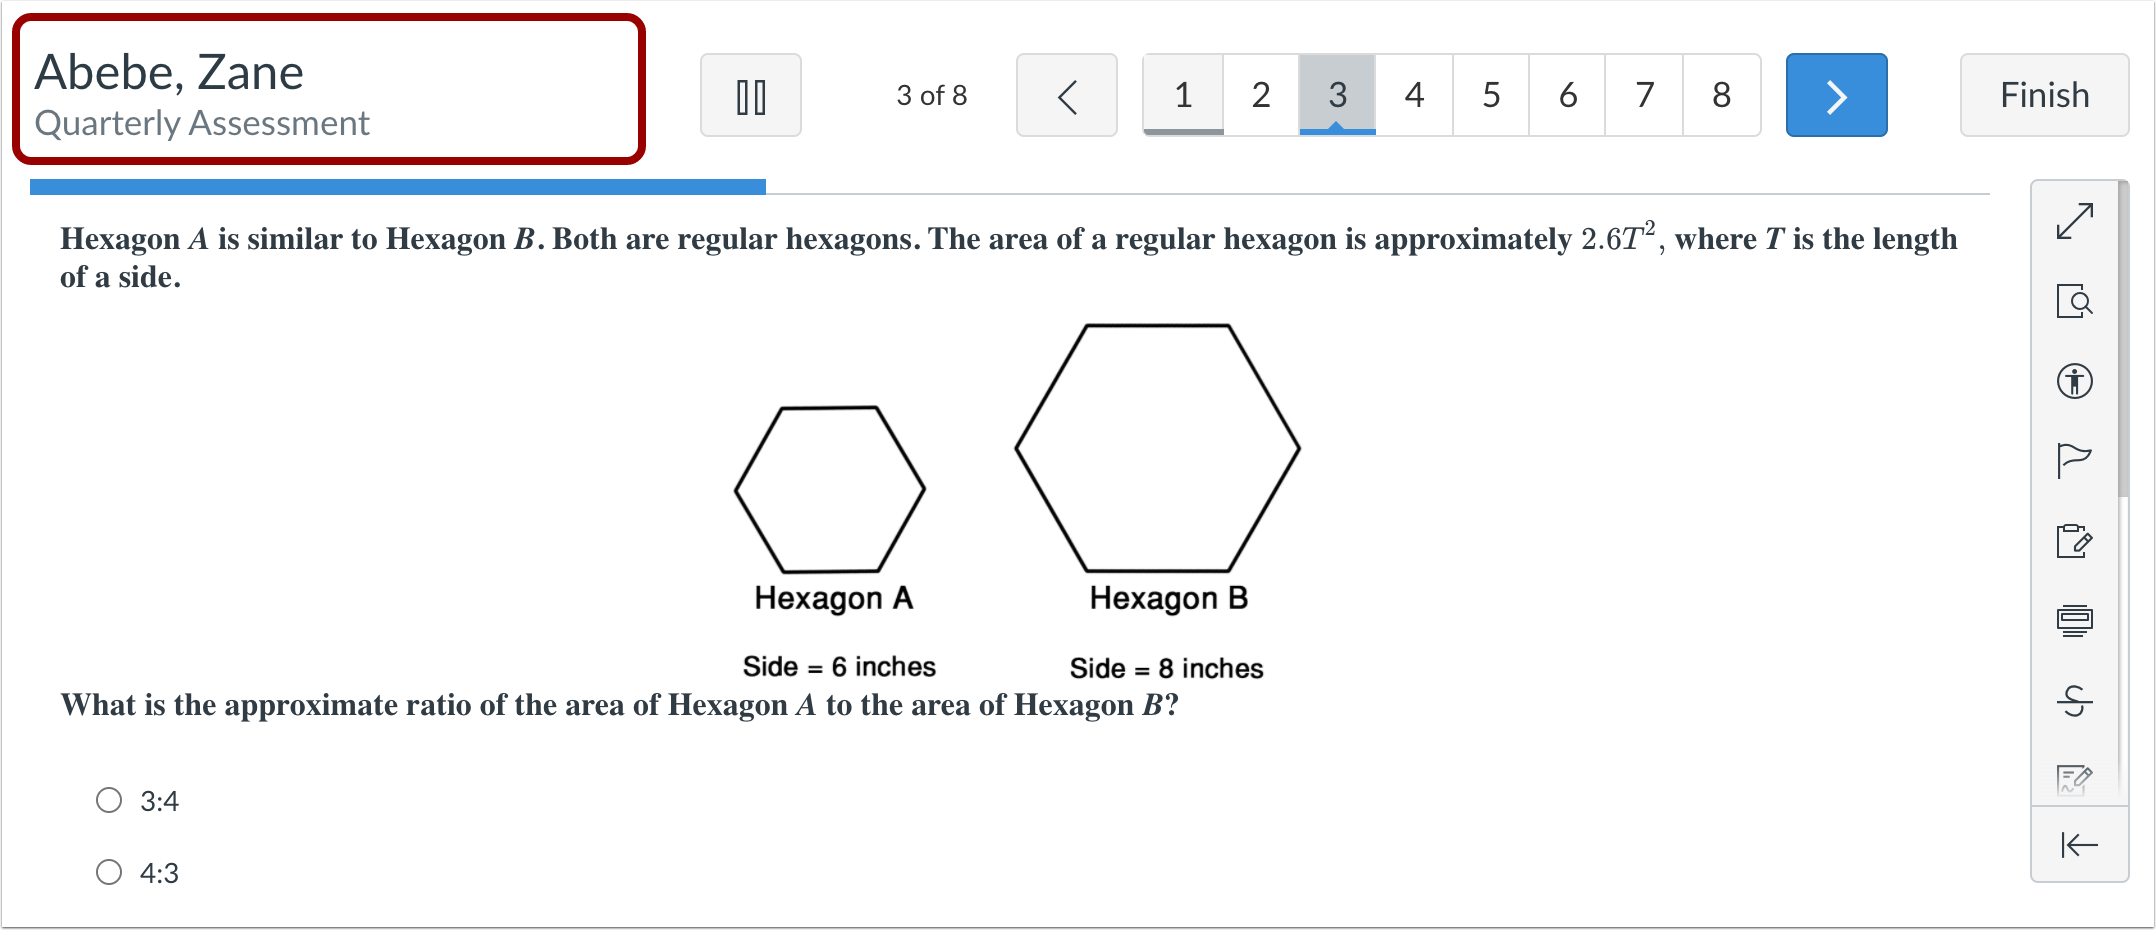
Task: Click the student name Abebe, Zane
Action: coord(171,72)
